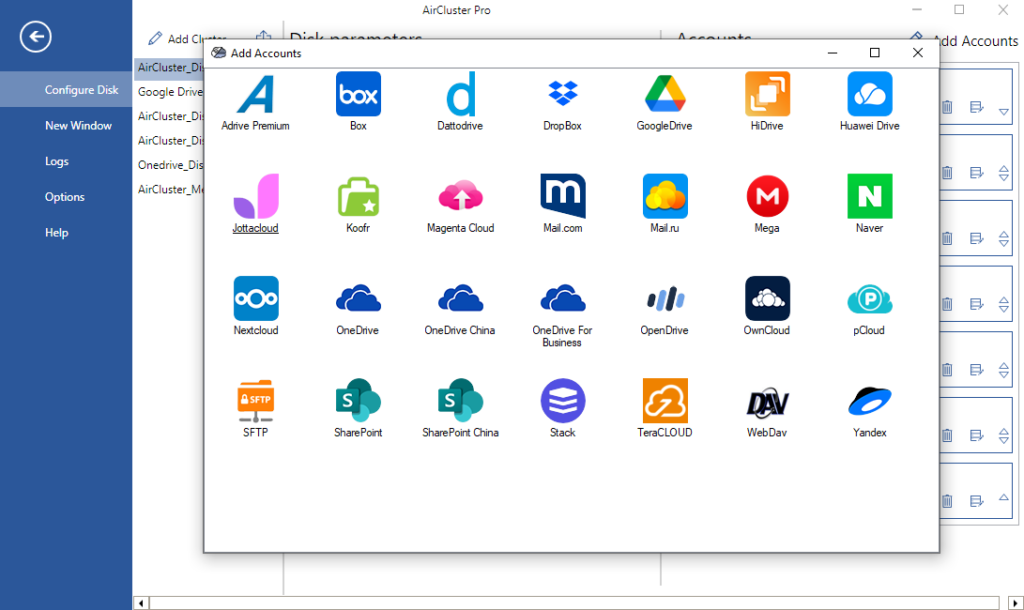Choose OneDrive China provider
Image resolution: width=1024 pixels, height=610 pixels.
(x=460, y=299)
